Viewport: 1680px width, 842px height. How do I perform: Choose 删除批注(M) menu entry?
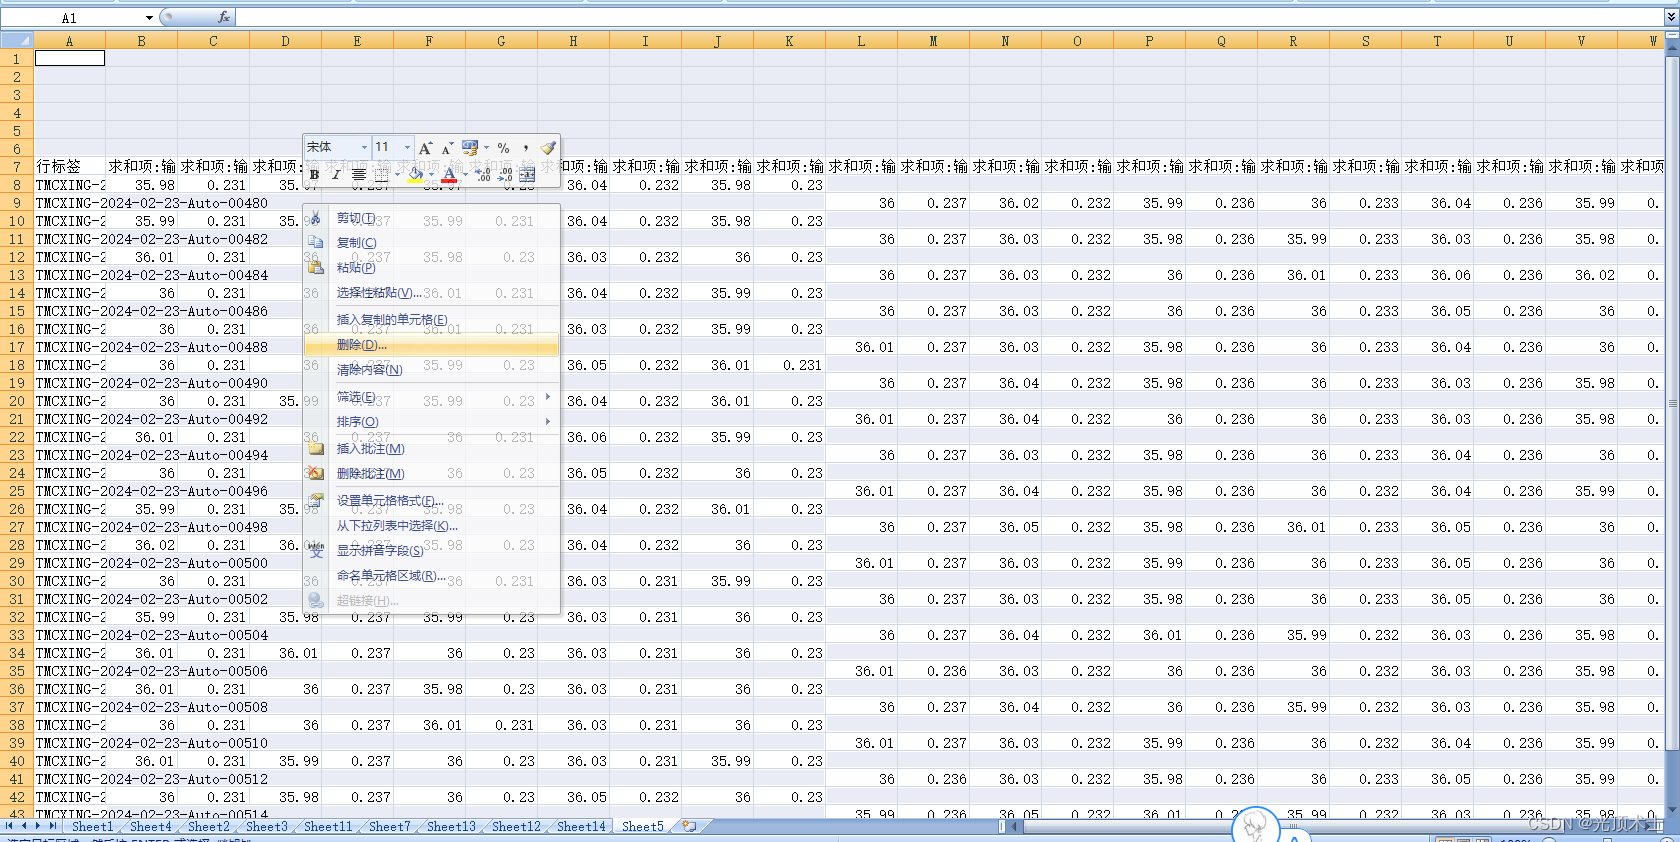pos(431,473)
